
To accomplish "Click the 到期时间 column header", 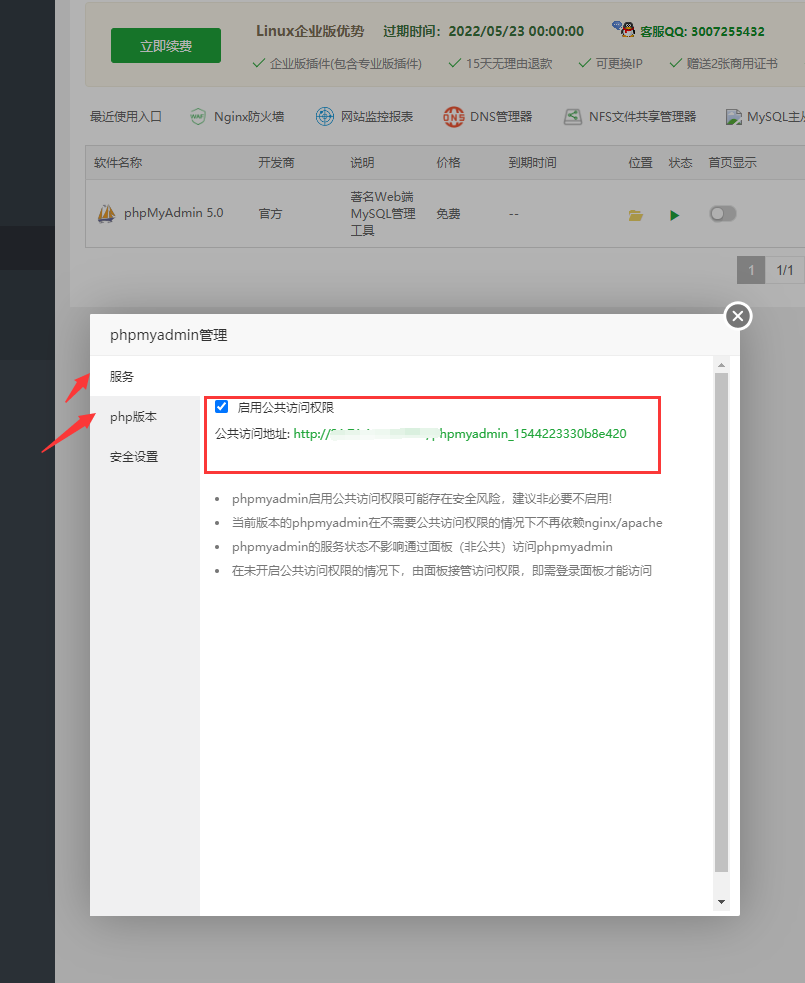I will pyautogui.click(x=532, y=163).
